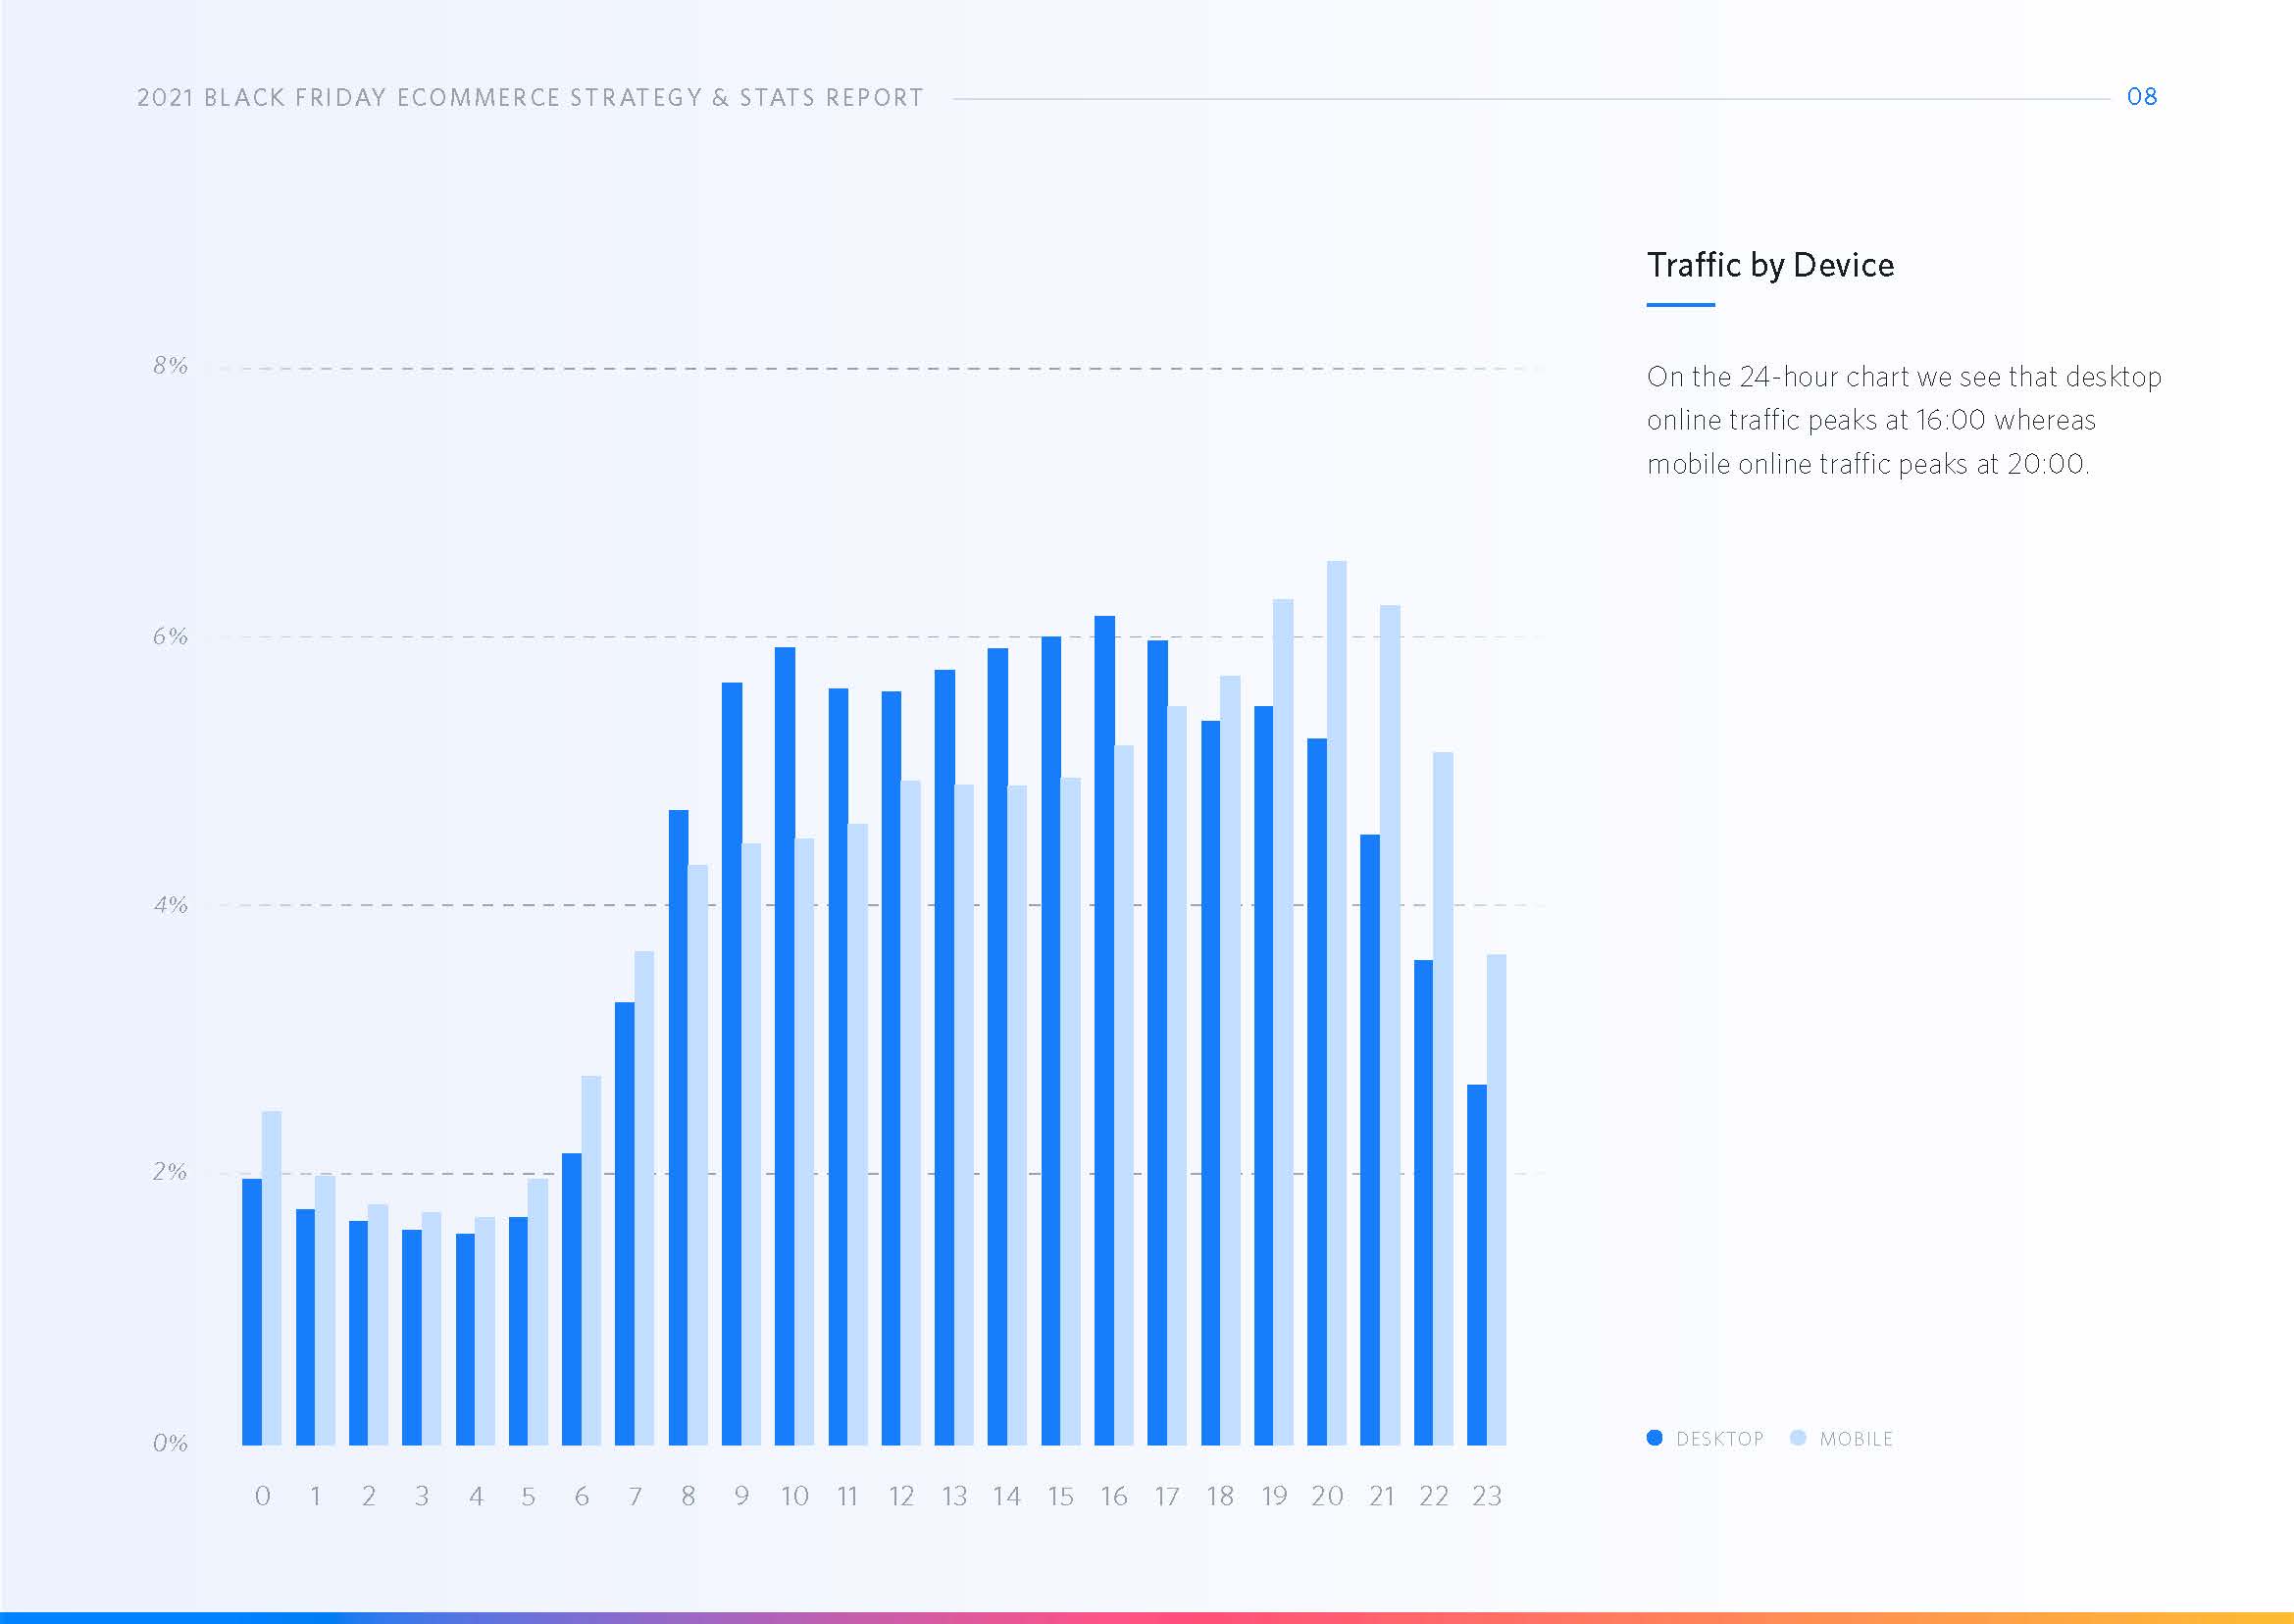Click the descriptive paragraph about traffic peaks
Screen dimensions: 2294x1624
[1903, 420]
